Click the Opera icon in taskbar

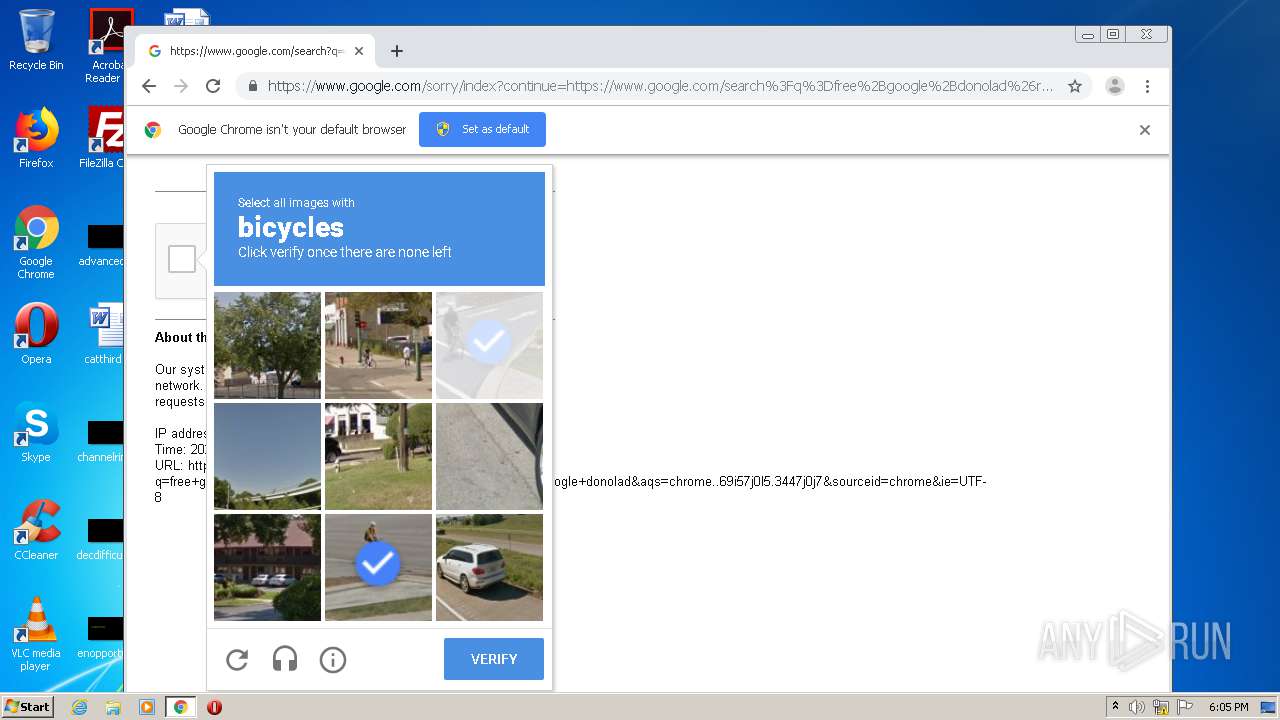214,707
